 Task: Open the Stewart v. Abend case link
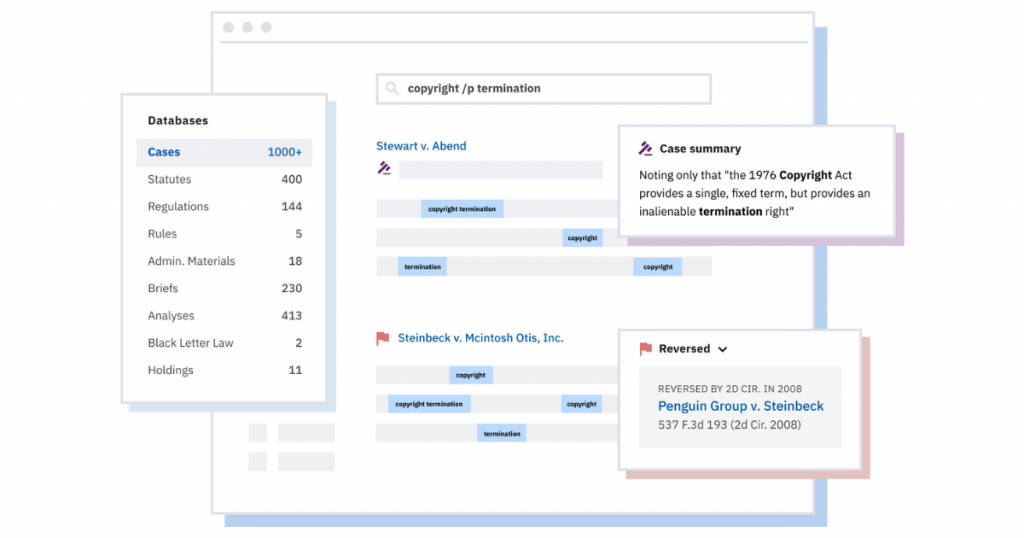[421, 146]
